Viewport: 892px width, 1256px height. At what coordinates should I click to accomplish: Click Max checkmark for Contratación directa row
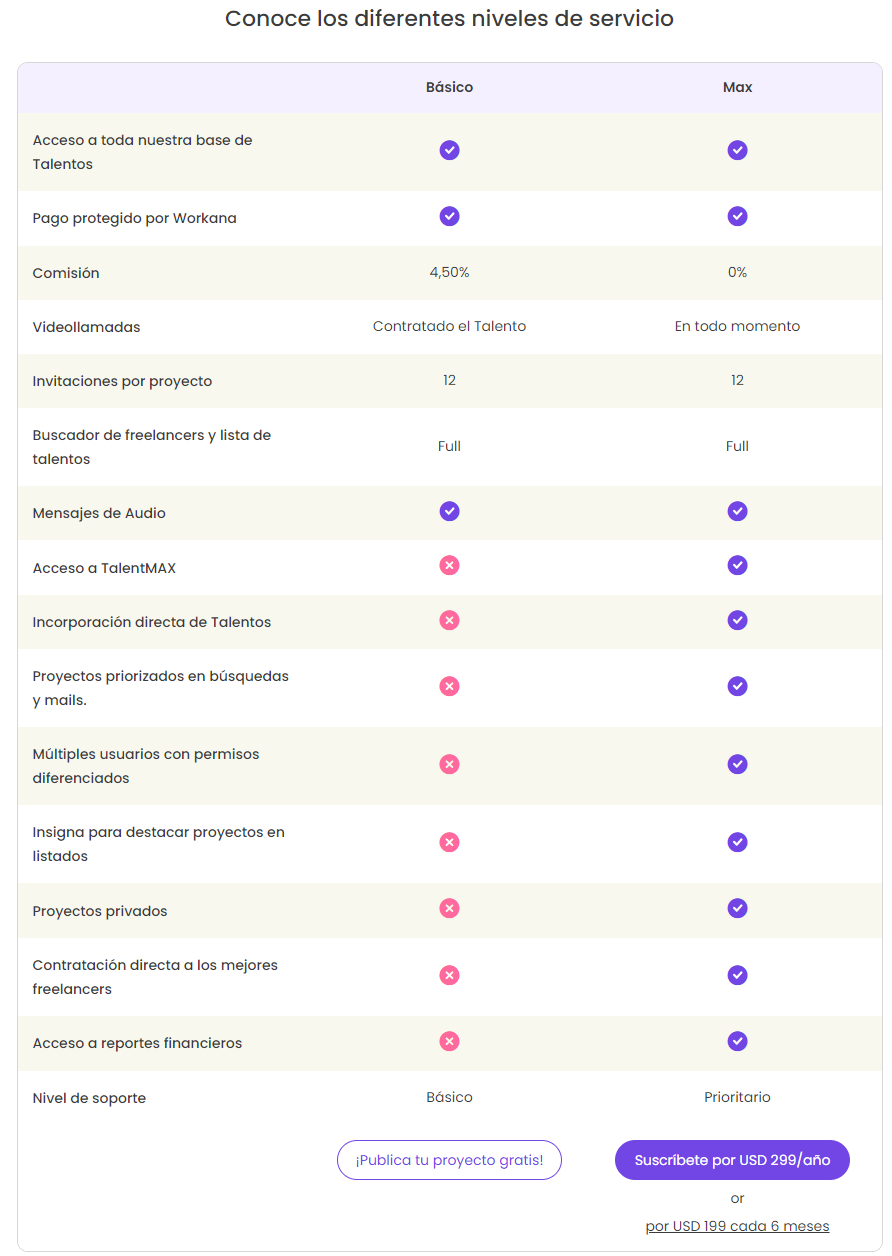[x=737, y=975]
